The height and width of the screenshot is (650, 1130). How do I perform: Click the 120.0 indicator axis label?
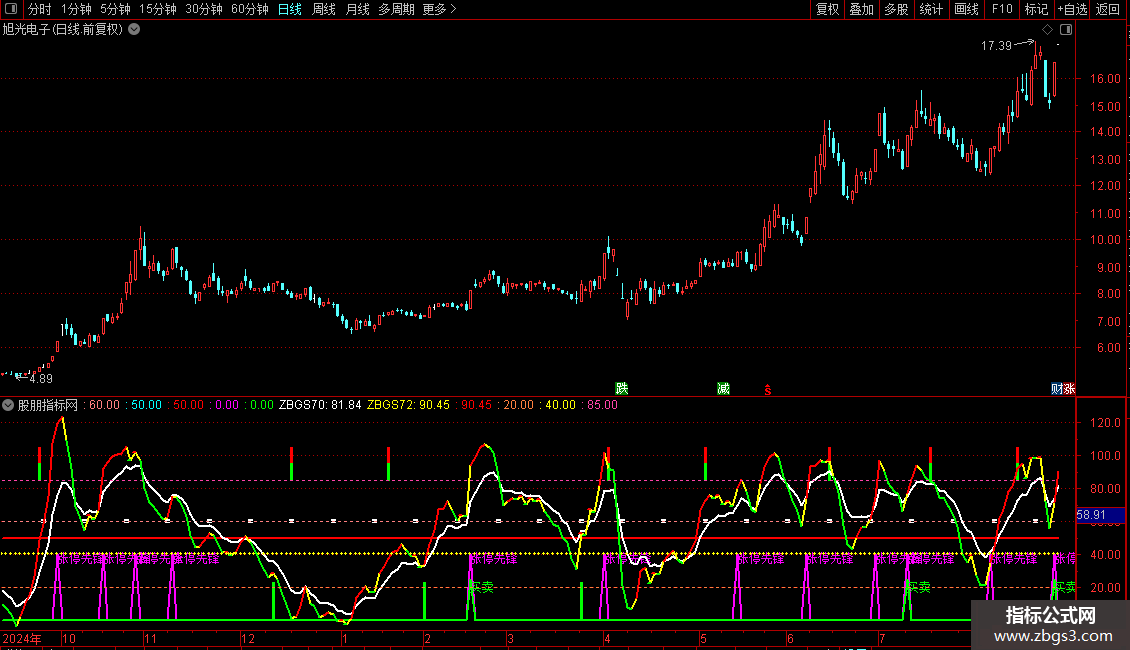(1105, 422)
